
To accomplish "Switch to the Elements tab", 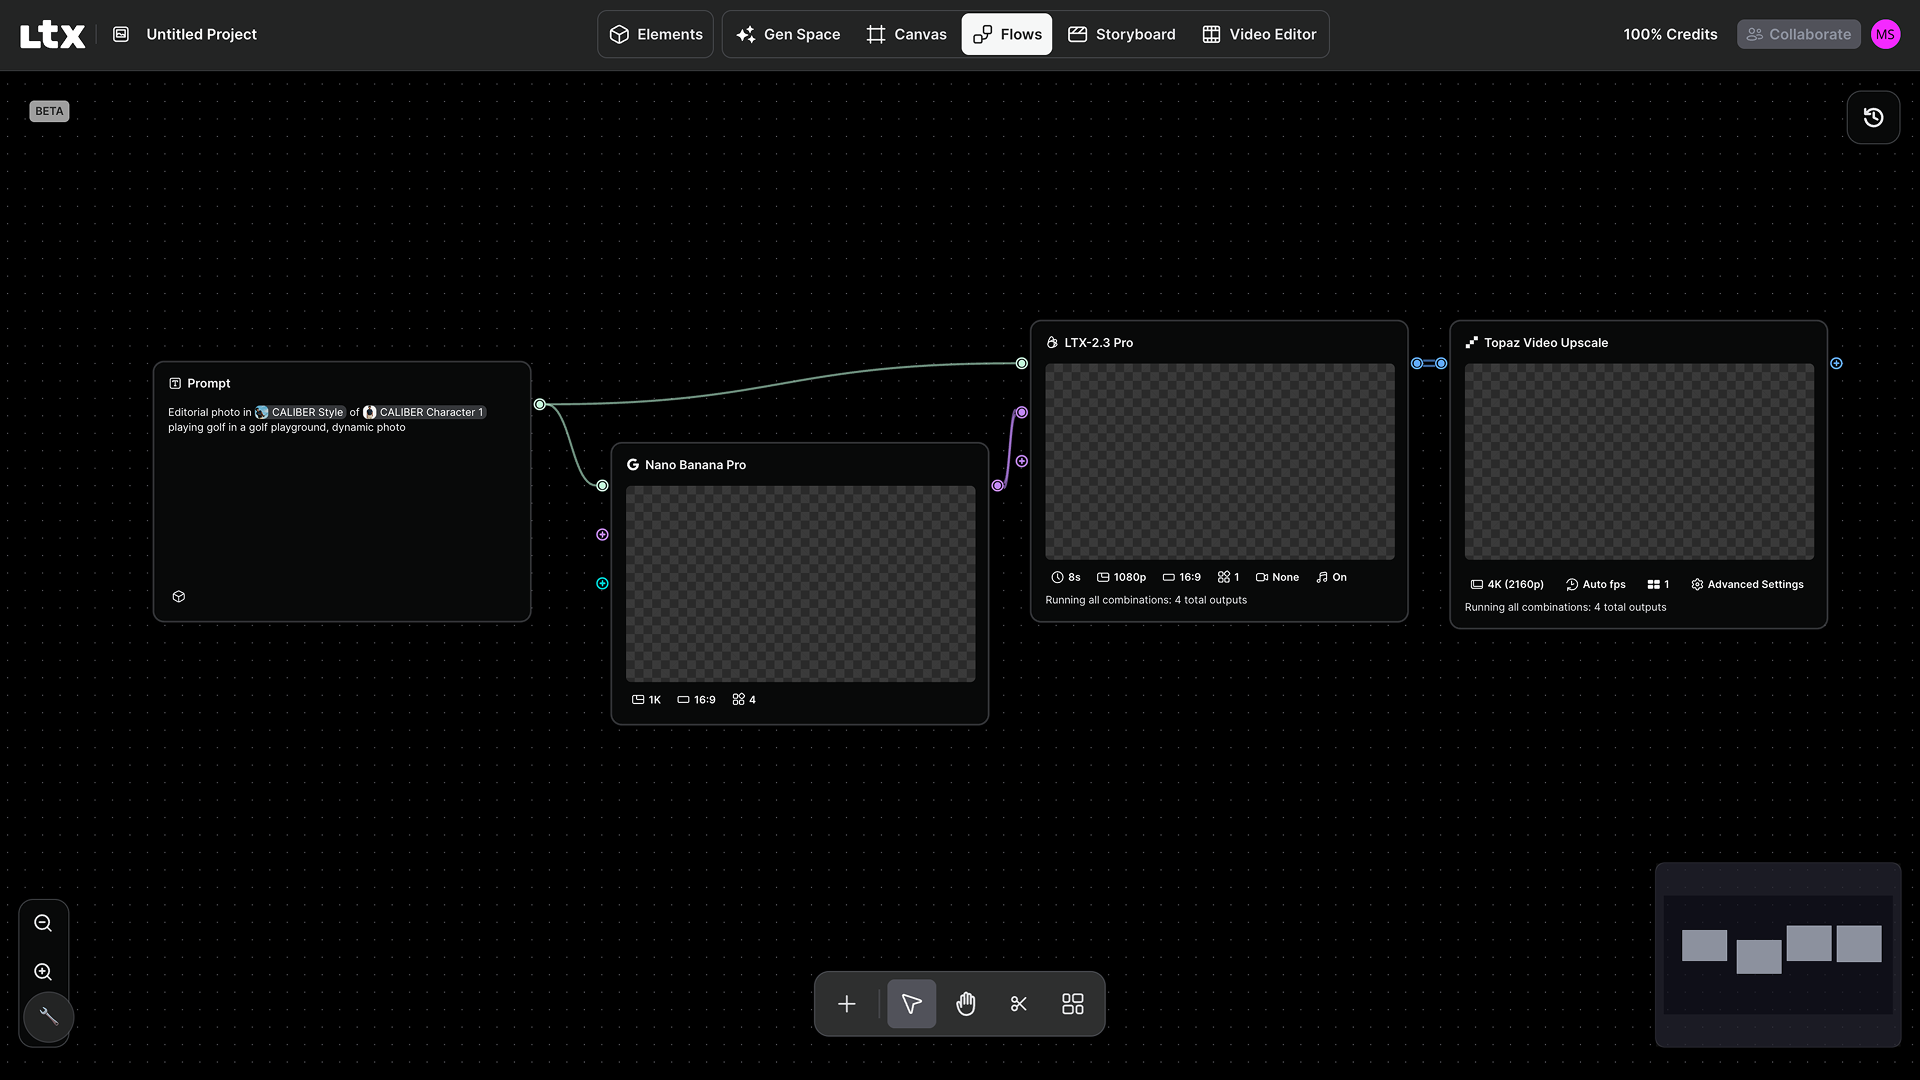I will click(x=656, y=34).
